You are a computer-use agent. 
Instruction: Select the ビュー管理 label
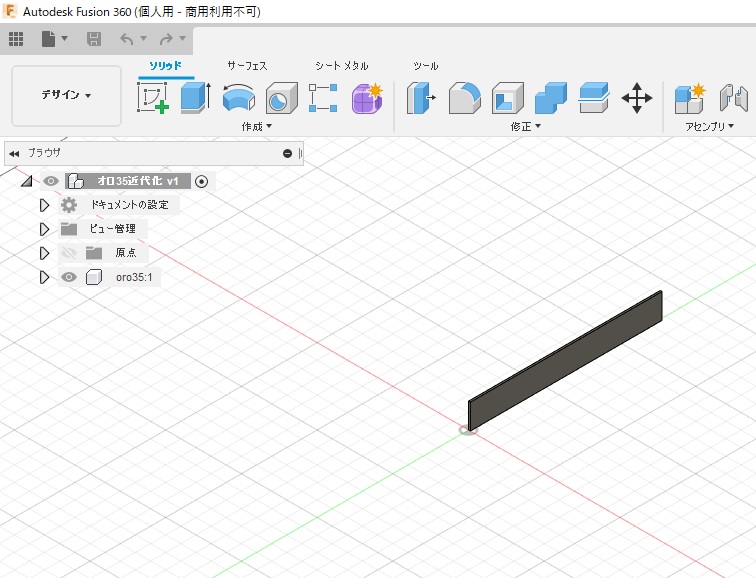pos(113,229)
